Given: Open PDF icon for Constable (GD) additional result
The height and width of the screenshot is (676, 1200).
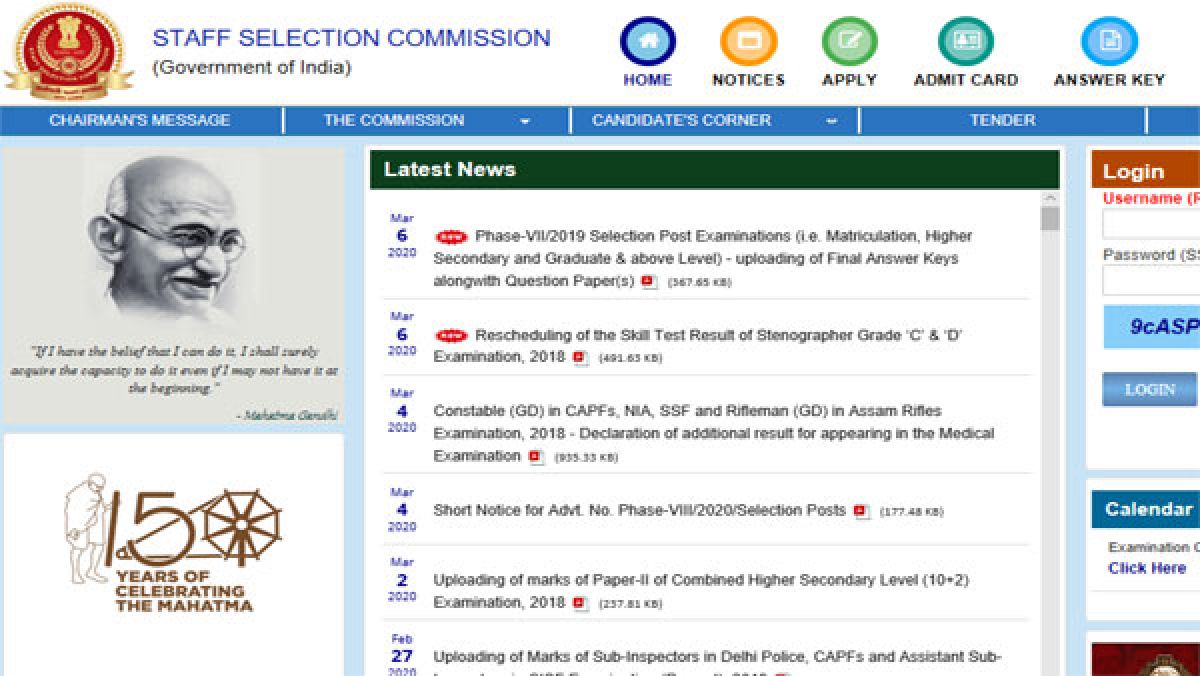Looking at the screenshot, I should [536, 457].
